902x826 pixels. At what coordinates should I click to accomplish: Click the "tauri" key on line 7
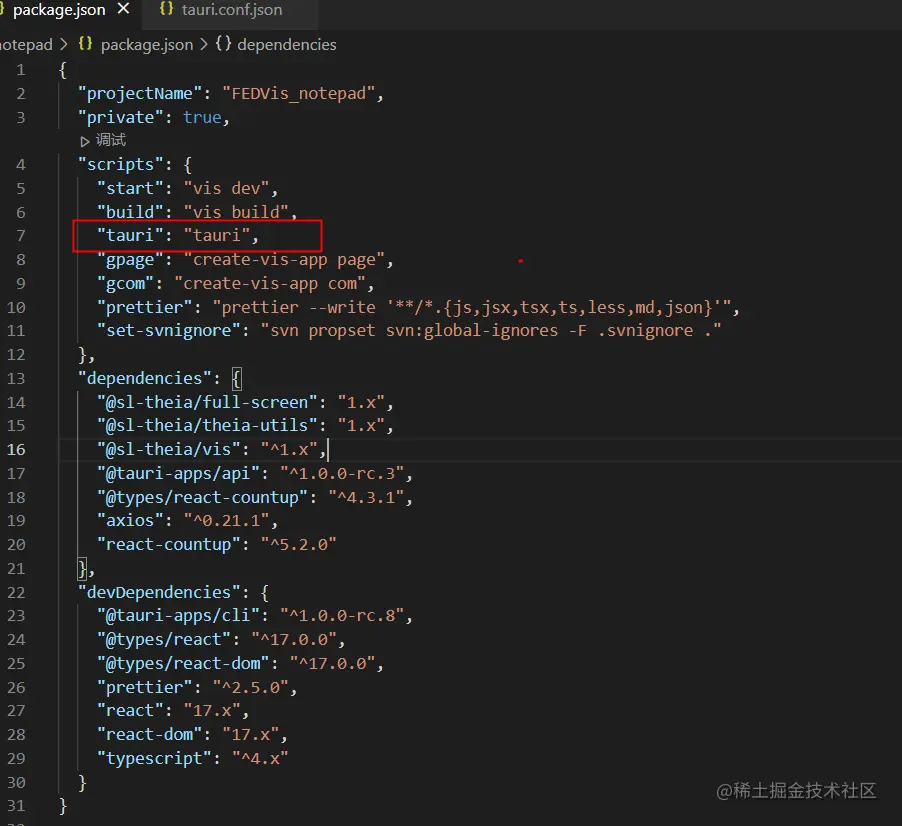[130, 236]
